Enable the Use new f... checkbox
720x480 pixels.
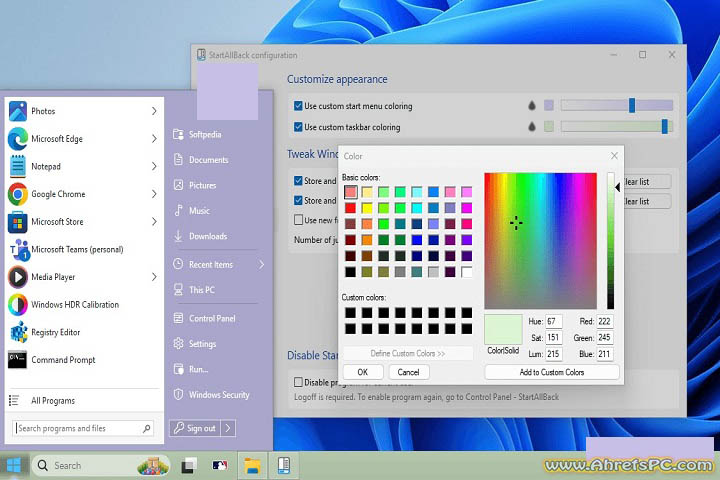(298, 220)
